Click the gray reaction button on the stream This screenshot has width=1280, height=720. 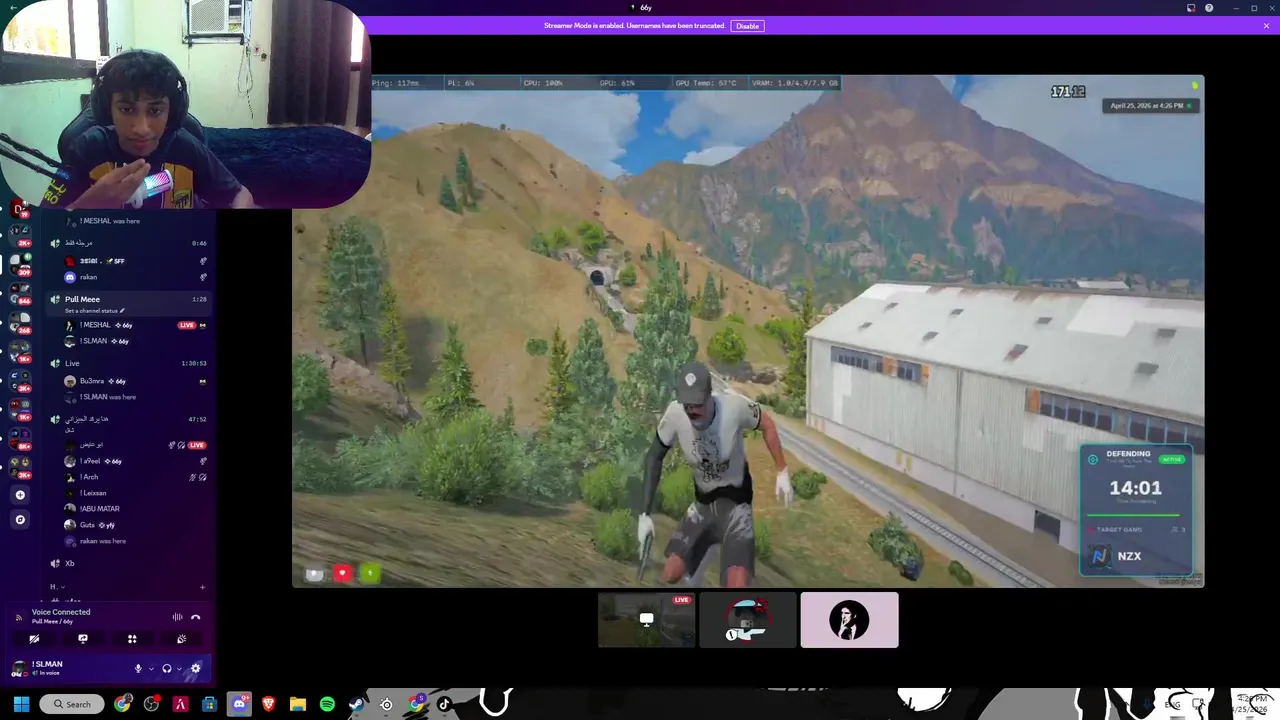314,573
